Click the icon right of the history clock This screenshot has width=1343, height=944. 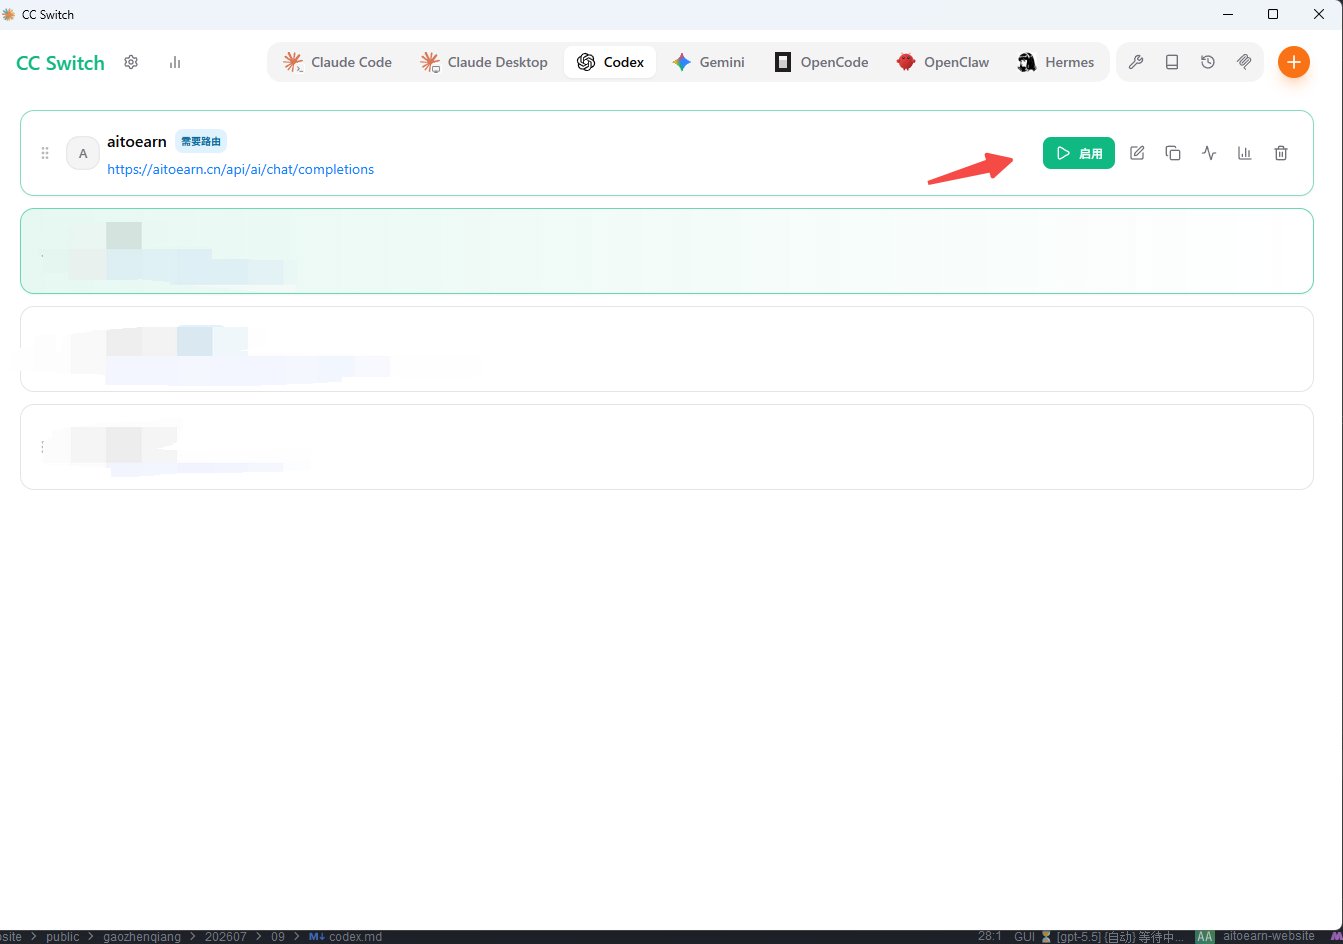click(1244, 62)
